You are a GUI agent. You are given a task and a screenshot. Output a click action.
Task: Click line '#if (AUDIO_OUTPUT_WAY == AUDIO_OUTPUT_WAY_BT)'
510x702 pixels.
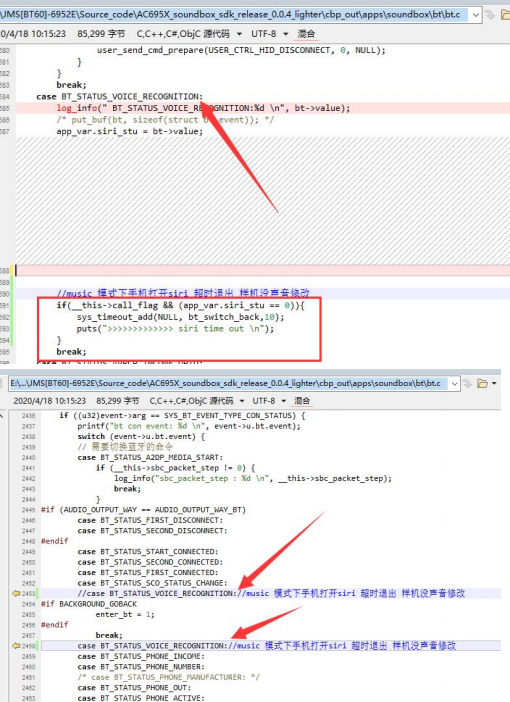(143, 509)
